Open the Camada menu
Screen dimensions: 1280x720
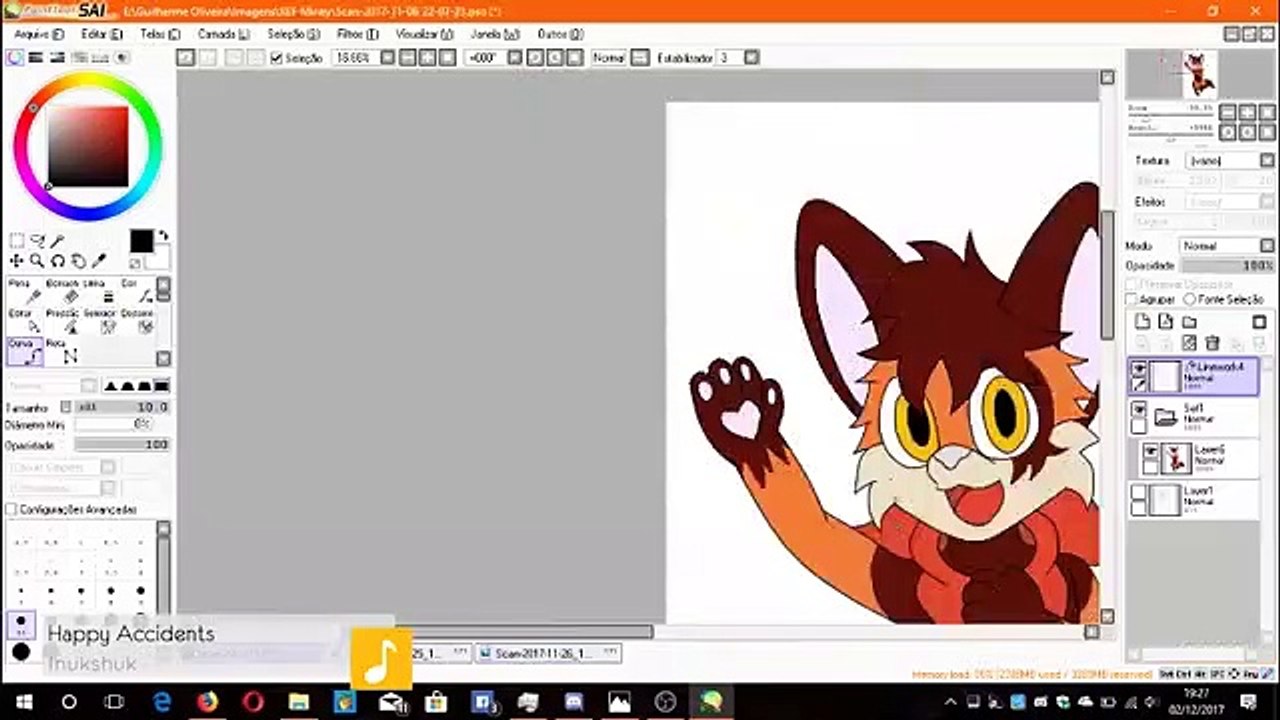coord(223,34)
